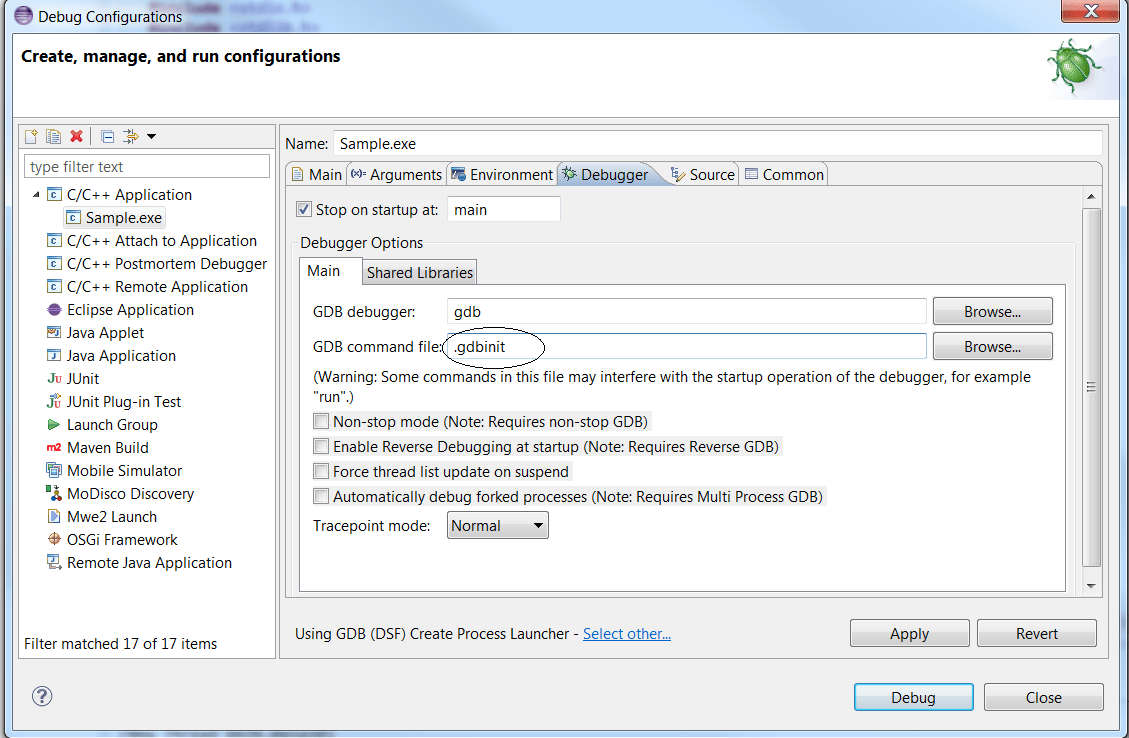Click the JUnit icon

point(54,379)
